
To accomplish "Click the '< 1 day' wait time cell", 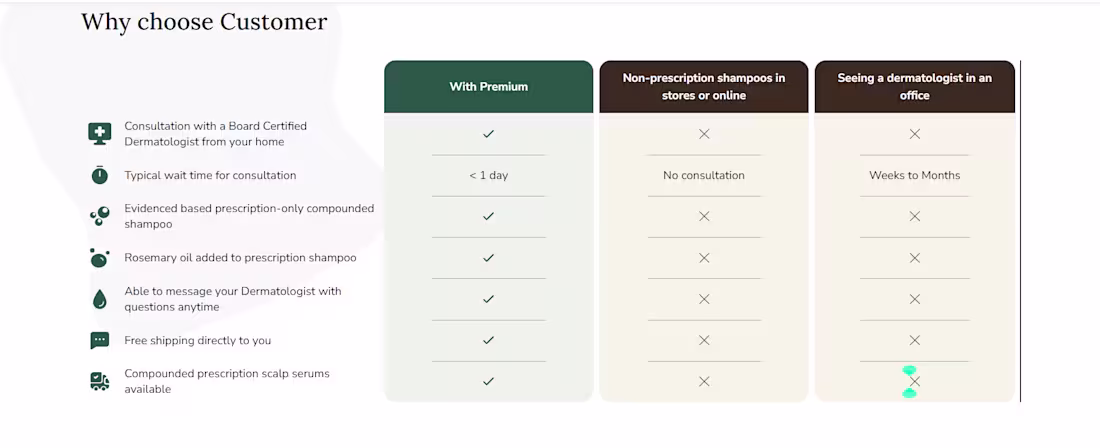I will [x=489, y=175].
